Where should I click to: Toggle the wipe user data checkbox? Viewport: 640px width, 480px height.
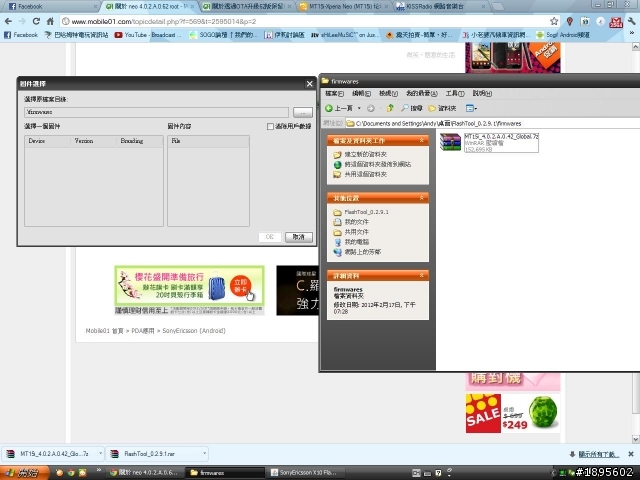pos(270,127)
